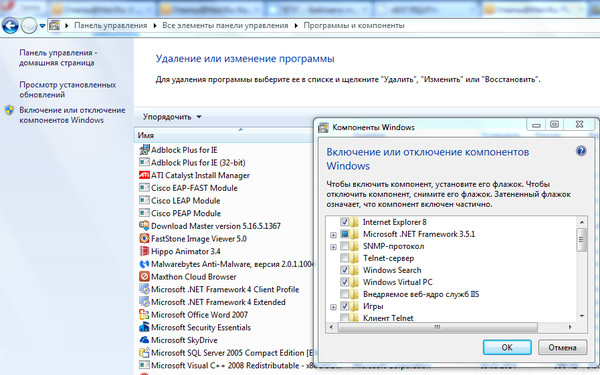Open Просмотр установленных обновлений link
Image resolution: width=600 pixels, height=375 pixels.
pyautogui.click(x=68, y=90)
